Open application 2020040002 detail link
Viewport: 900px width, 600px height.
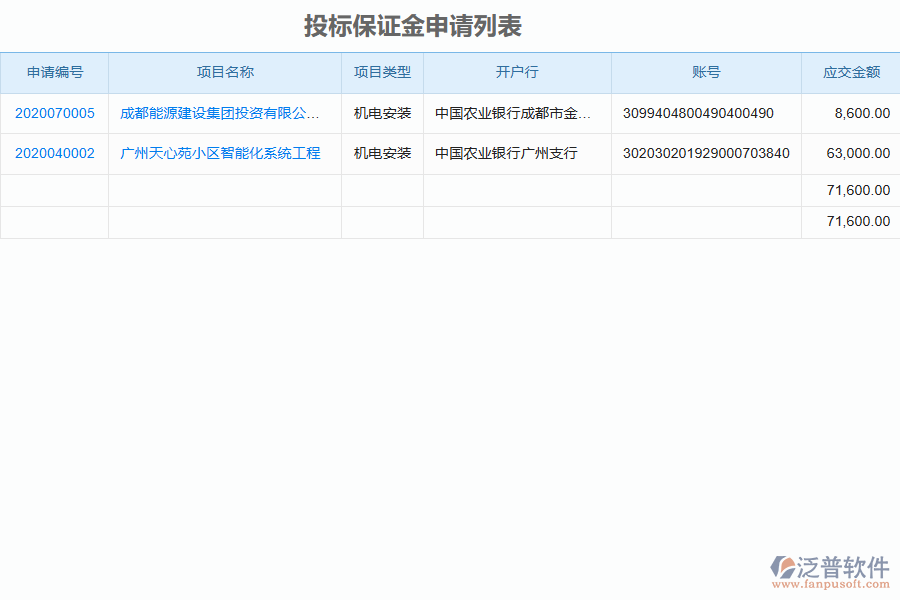click(54, 153)
